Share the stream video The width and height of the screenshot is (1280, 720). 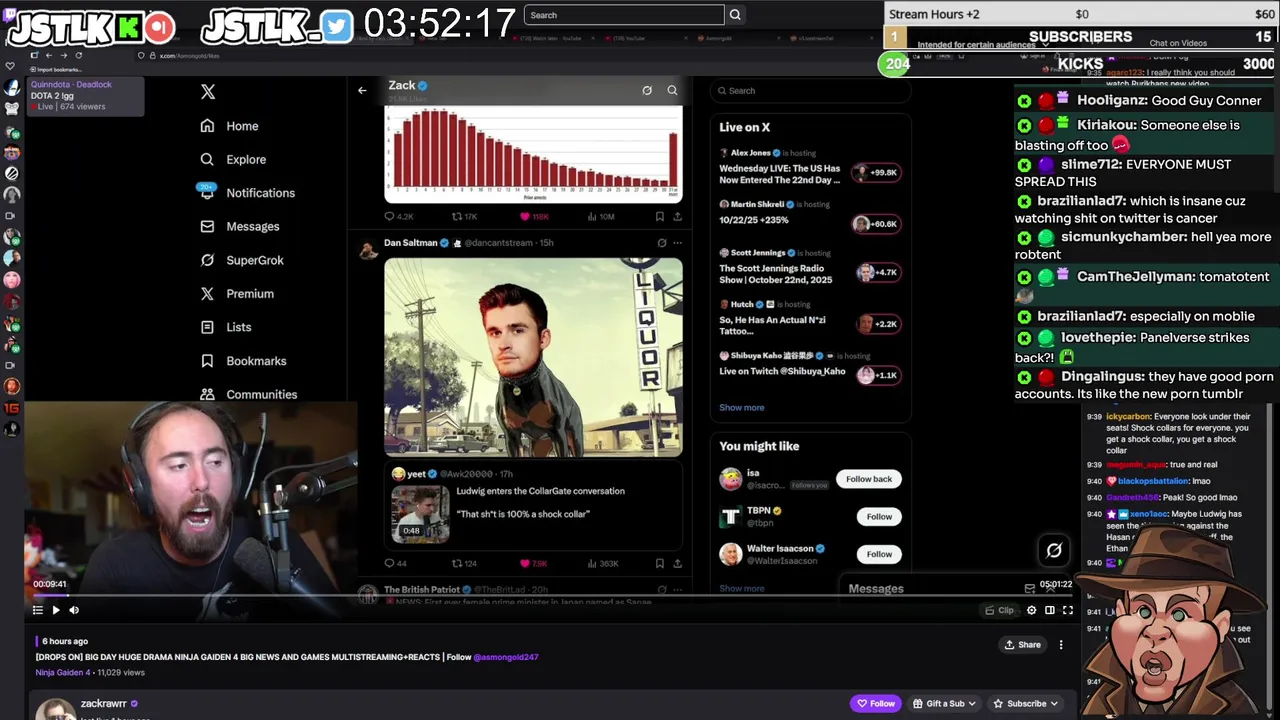1023,645
